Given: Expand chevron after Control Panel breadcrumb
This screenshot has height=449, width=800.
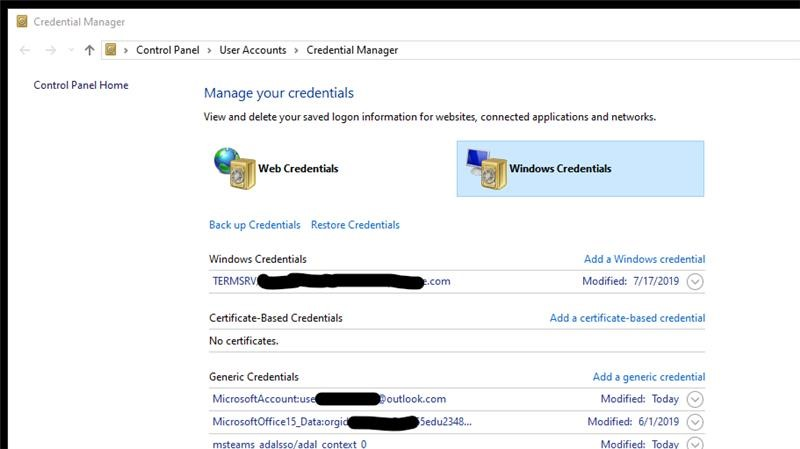Looking at the screenshot, I should [209, 51].
